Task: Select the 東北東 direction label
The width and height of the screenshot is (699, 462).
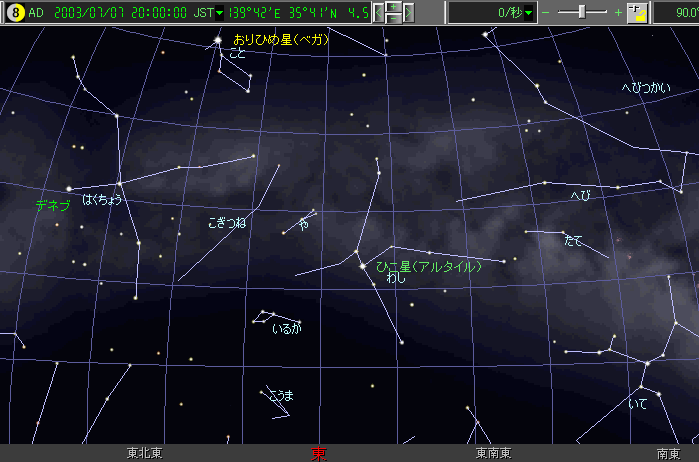Action: point(144,453)
